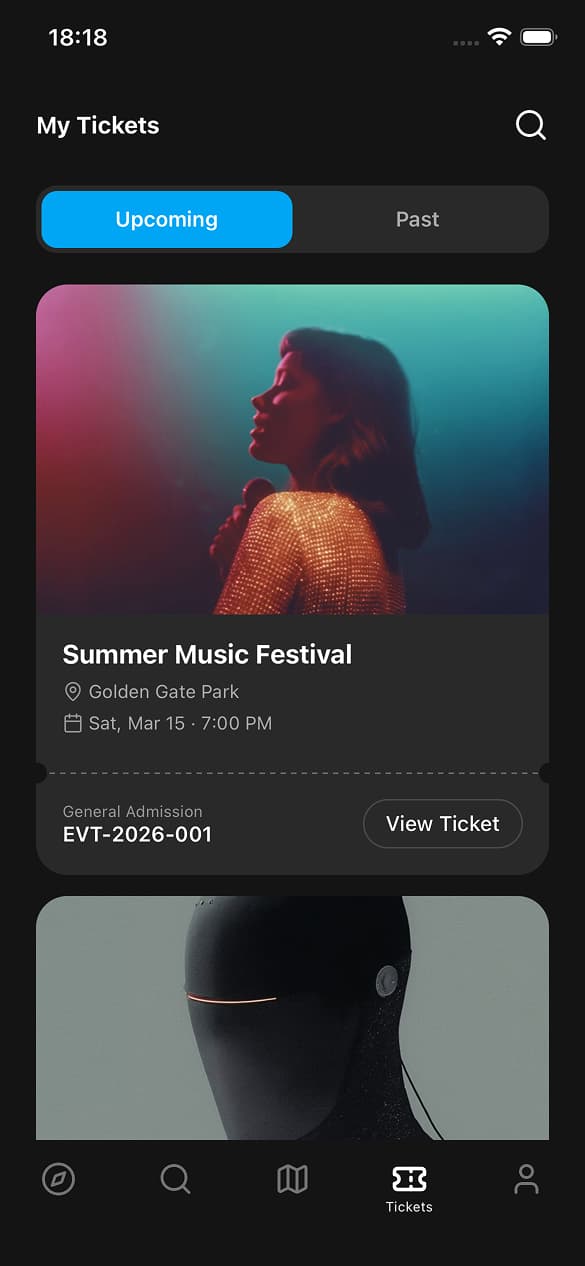
Task: Switch to the Past tab
Action: click(x=417, y=219)
